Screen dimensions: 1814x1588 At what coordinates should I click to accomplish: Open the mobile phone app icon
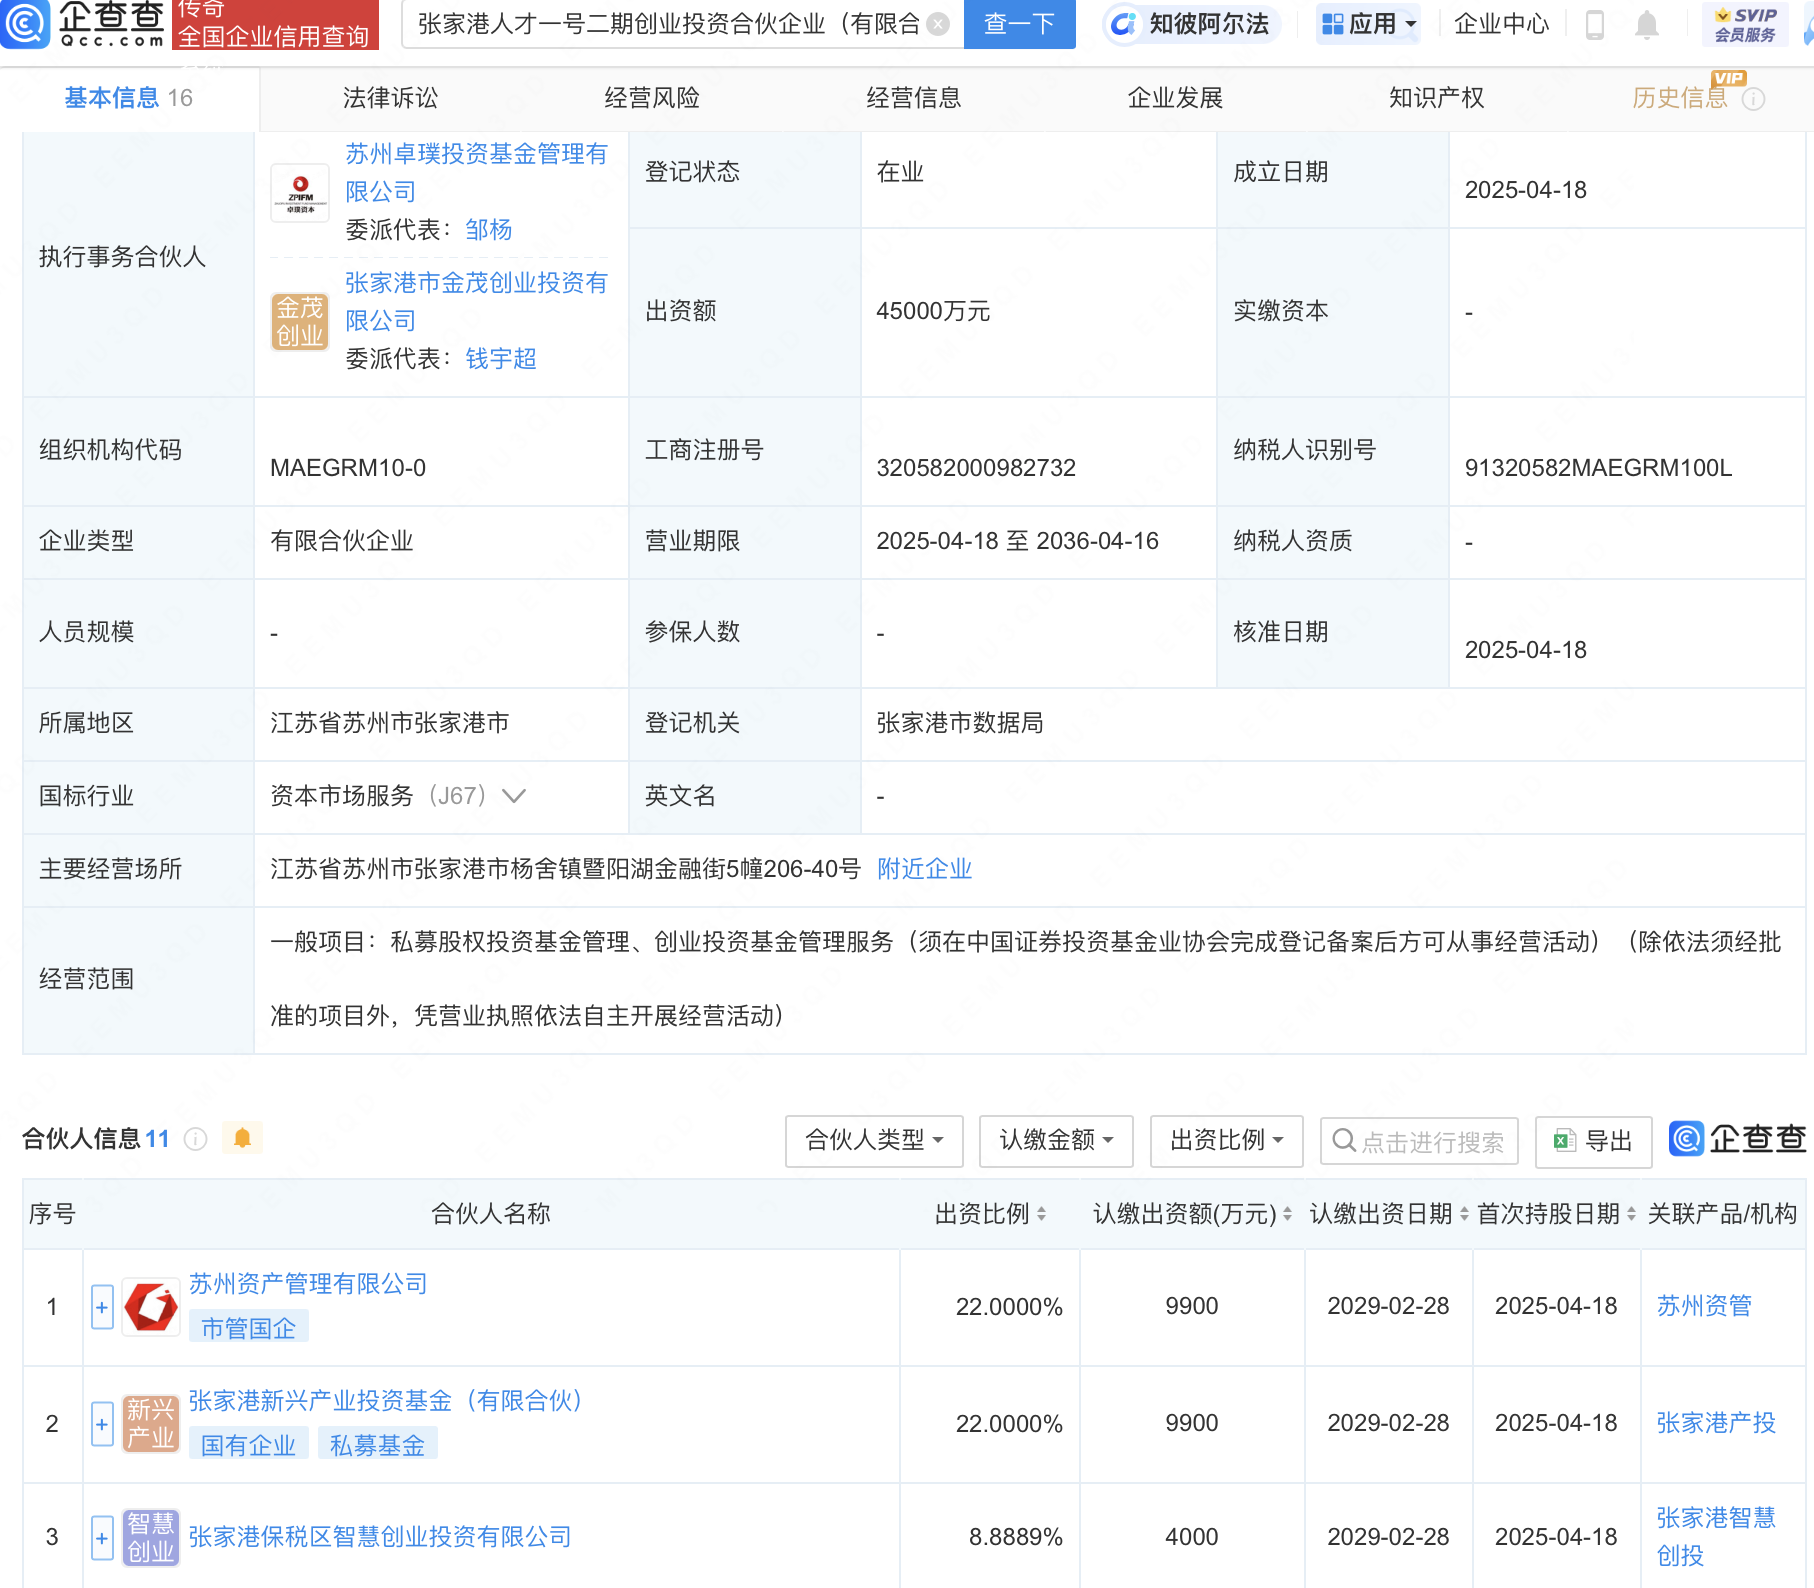tap(1595, 24)
